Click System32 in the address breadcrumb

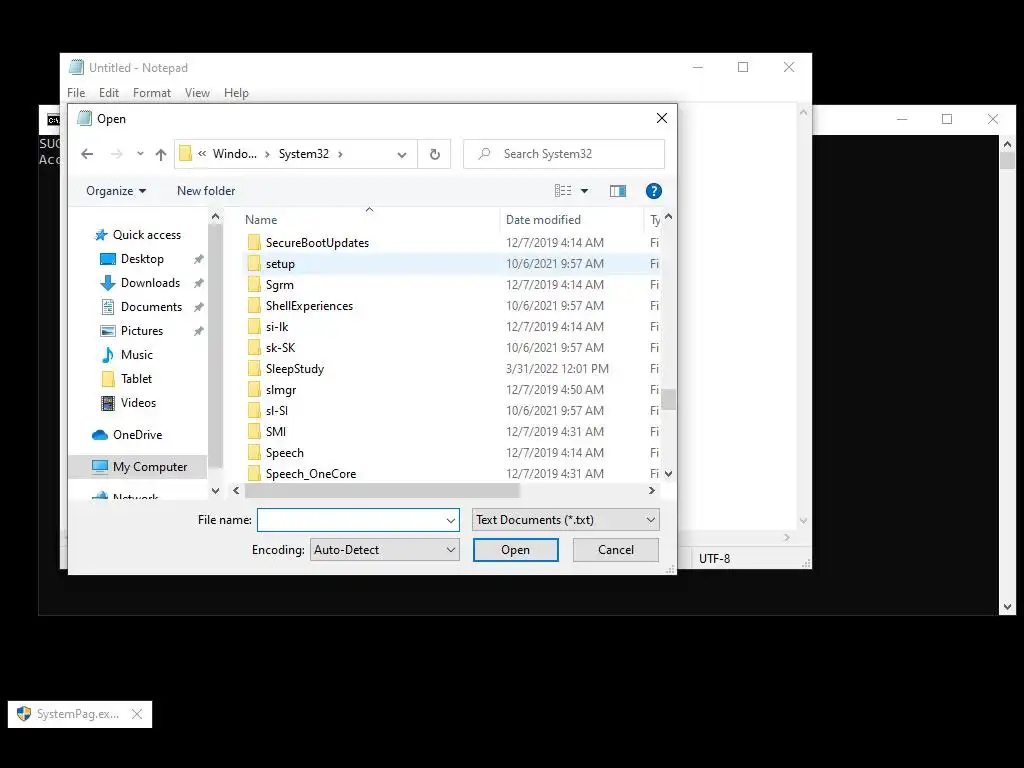click(304, 154)
